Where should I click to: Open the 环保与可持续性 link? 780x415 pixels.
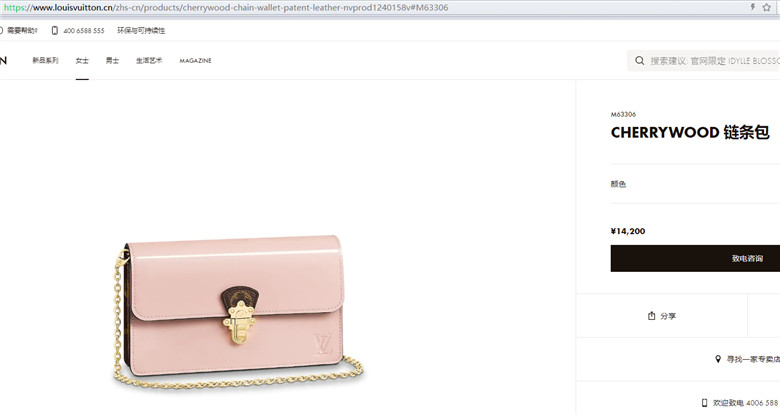(141, 30)
